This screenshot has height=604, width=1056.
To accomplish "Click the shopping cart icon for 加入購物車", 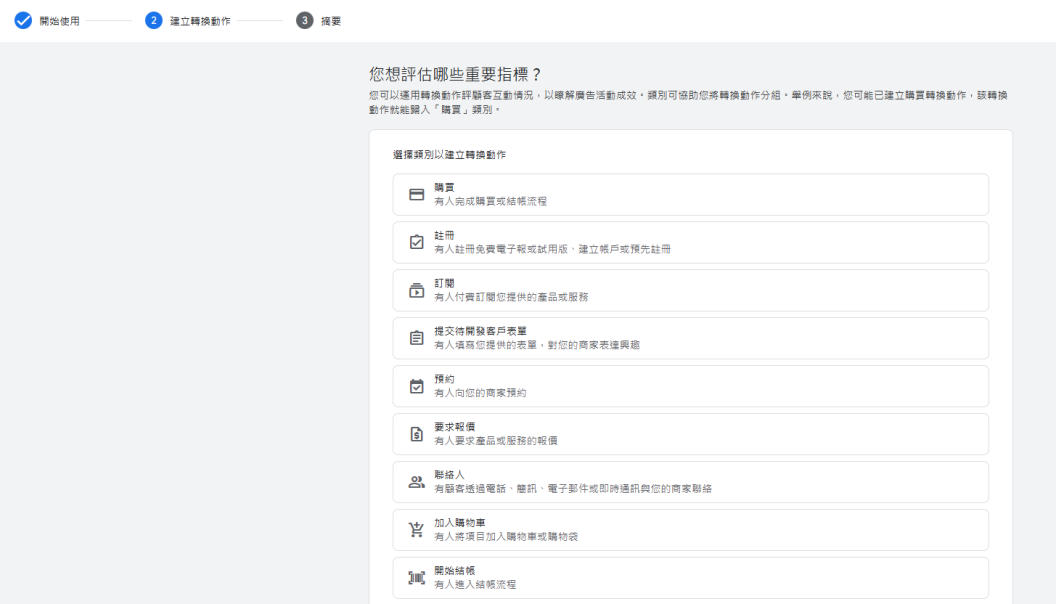I will [x=417, y=530].
